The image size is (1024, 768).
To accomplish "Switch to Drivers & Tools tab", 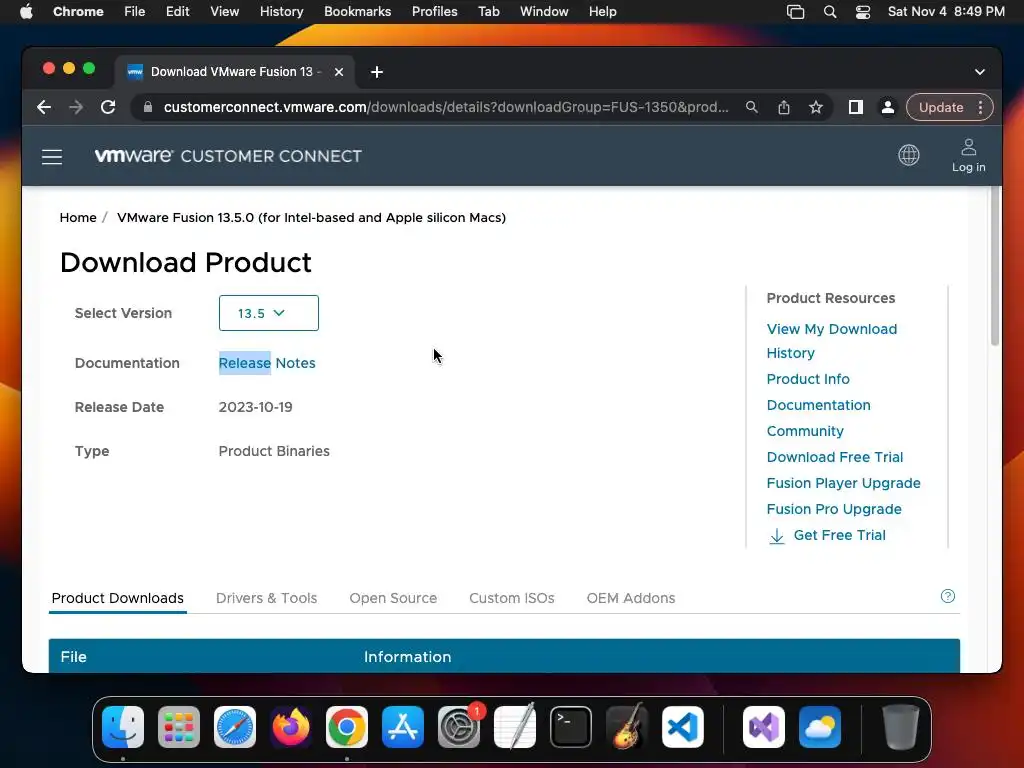I will 266,598.
